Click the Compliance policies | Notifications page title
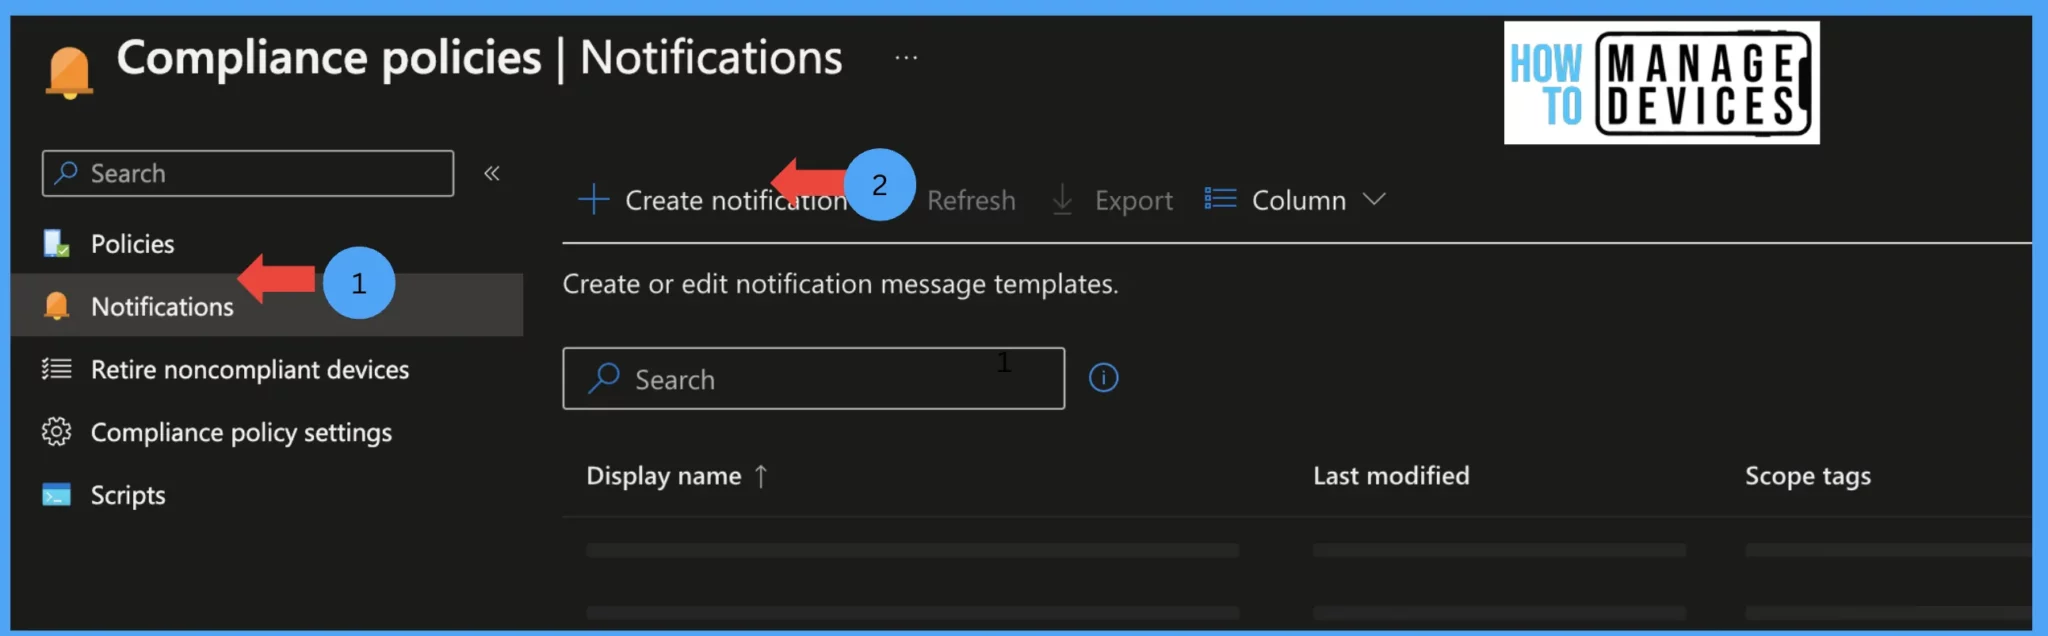 [x=480, y=58]
